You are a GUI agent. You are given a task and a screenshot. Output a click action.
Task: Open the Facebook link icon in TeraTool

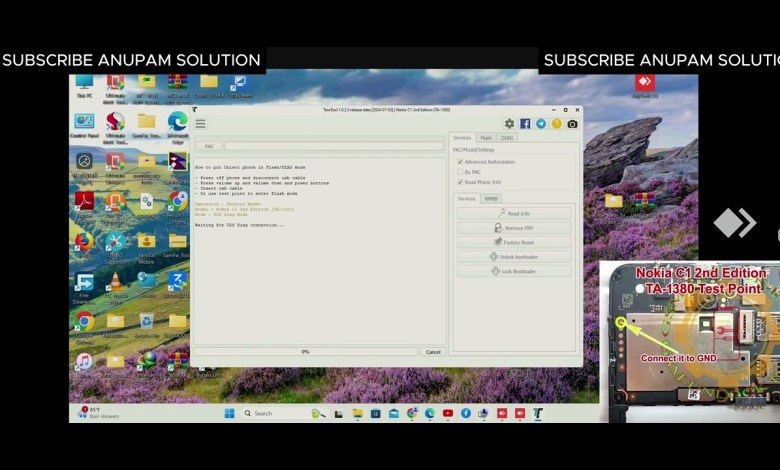click(x=525, y=123)
